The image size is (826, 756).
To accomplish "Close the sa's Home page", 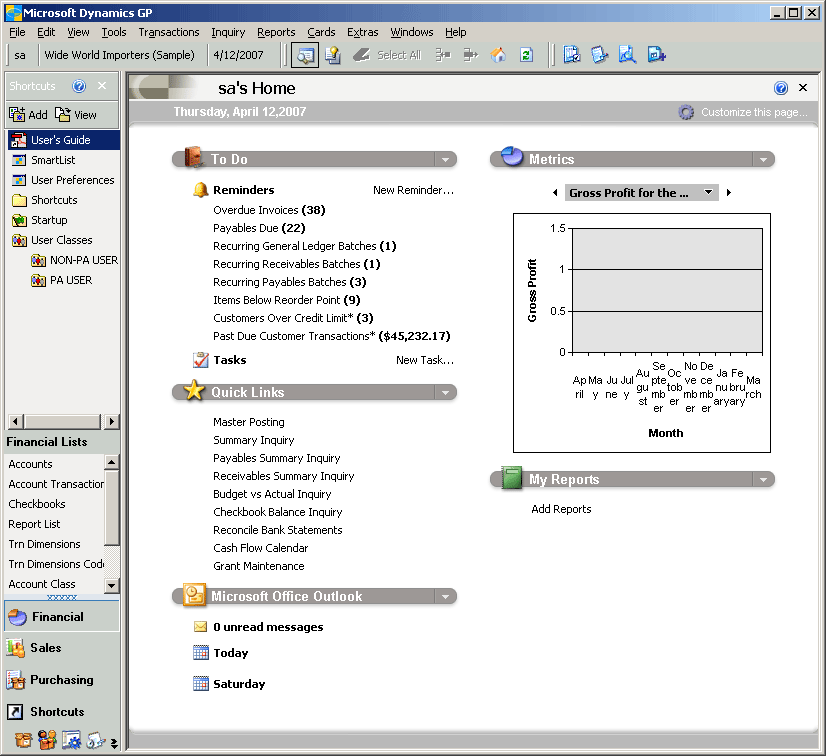I will pyautogui.click(x=803, y=87).
